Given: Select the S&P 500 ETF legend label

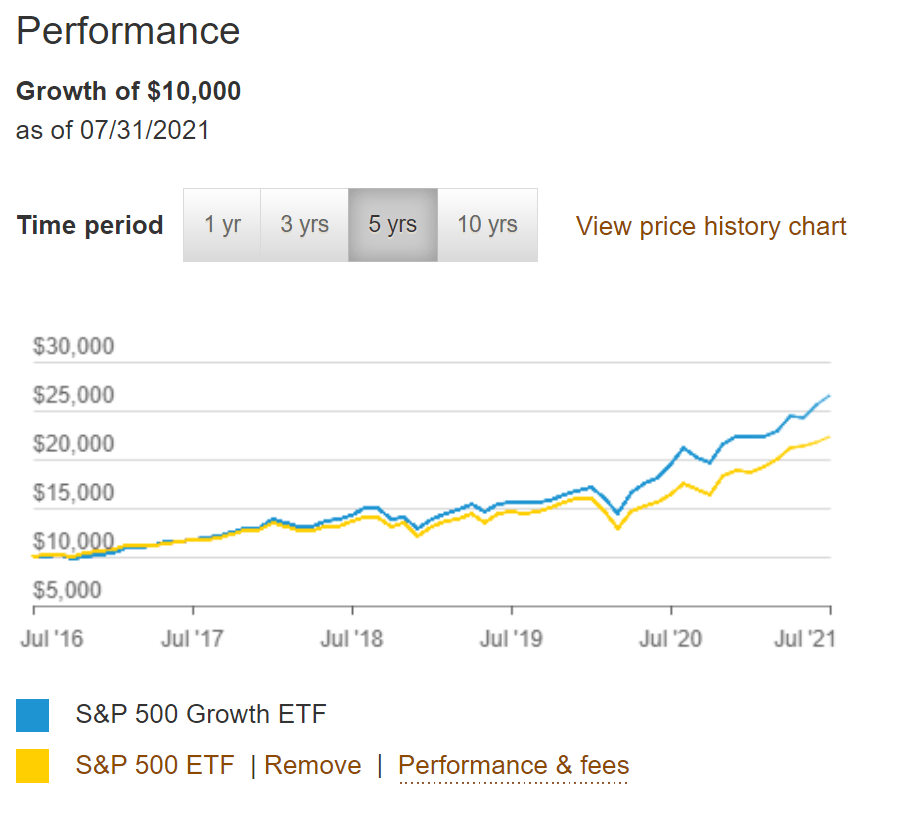Looking at the screenshot, I should pos(154,765).
